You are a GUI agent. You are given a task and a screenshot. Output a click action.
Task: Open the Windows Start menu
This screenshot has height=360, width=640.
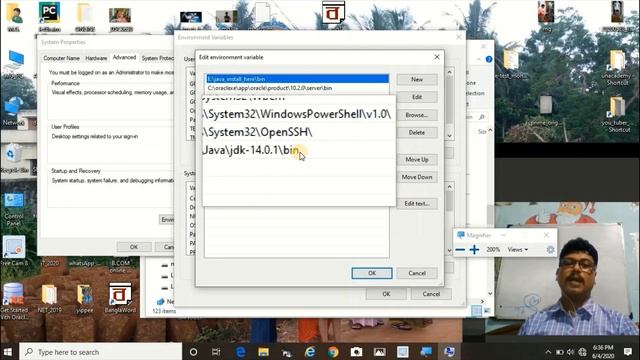tap(8, 352)
